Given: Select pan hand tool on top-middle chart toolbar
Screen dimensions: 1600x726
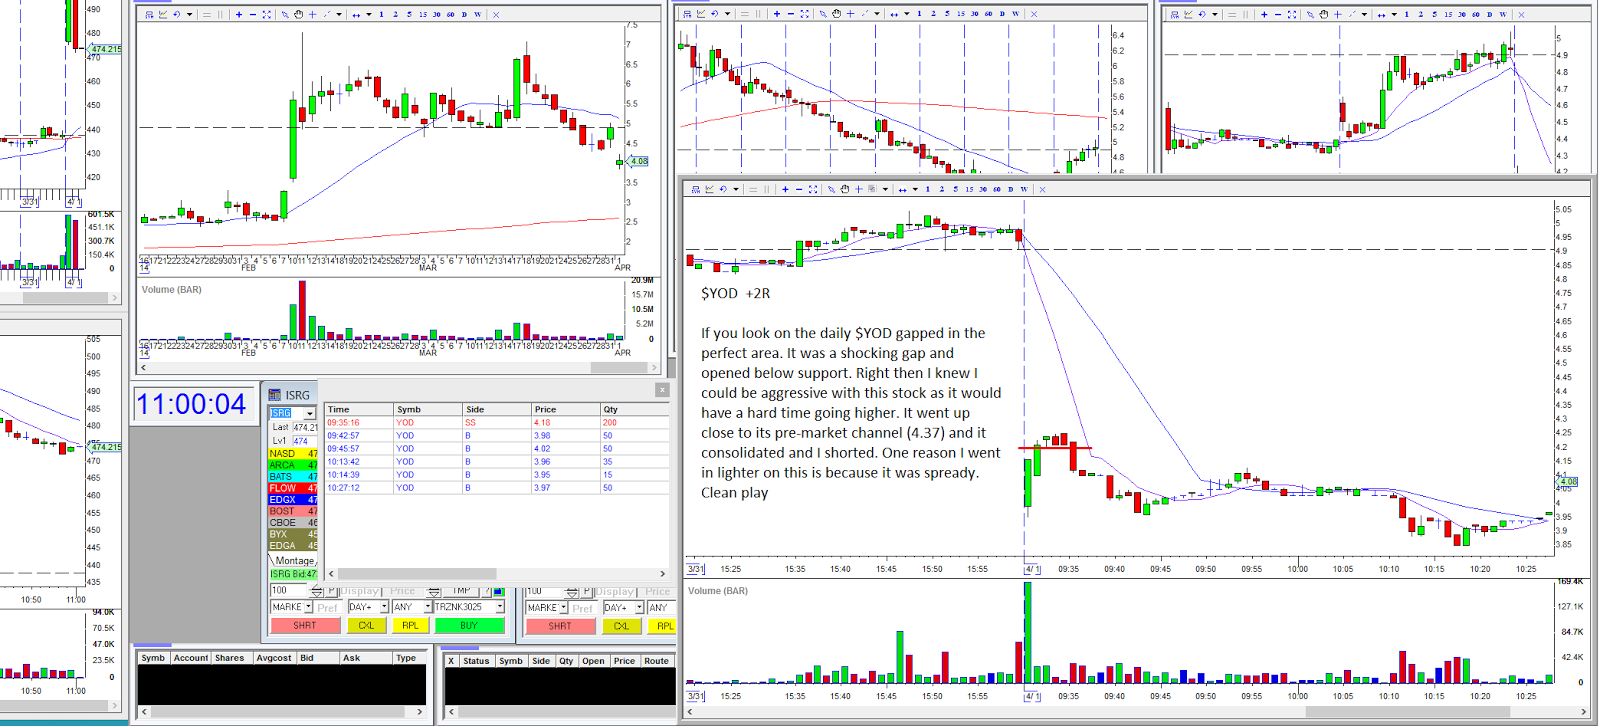Looking at the screenshot, I should point(836,14).
